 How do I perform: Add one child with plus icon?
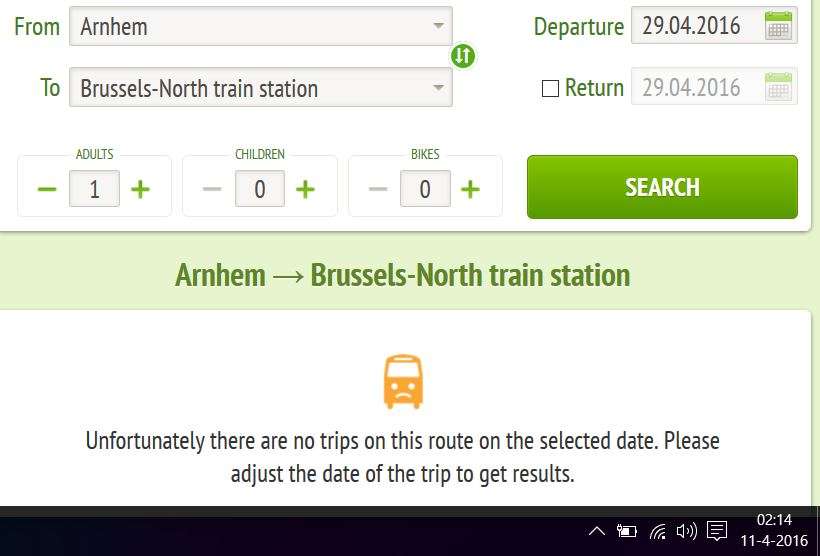coord(305,189)
